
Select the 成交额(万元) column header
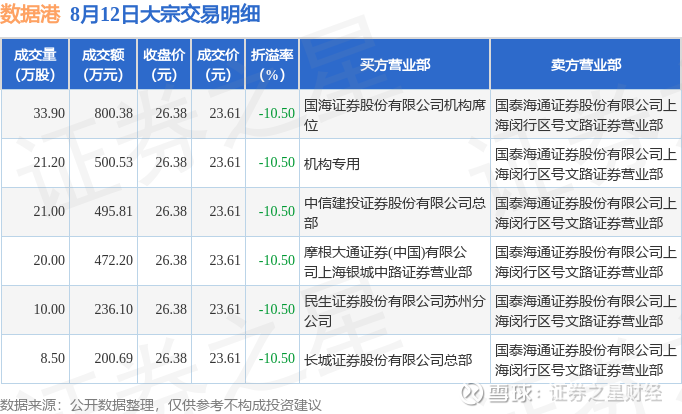tap(103, 64)
